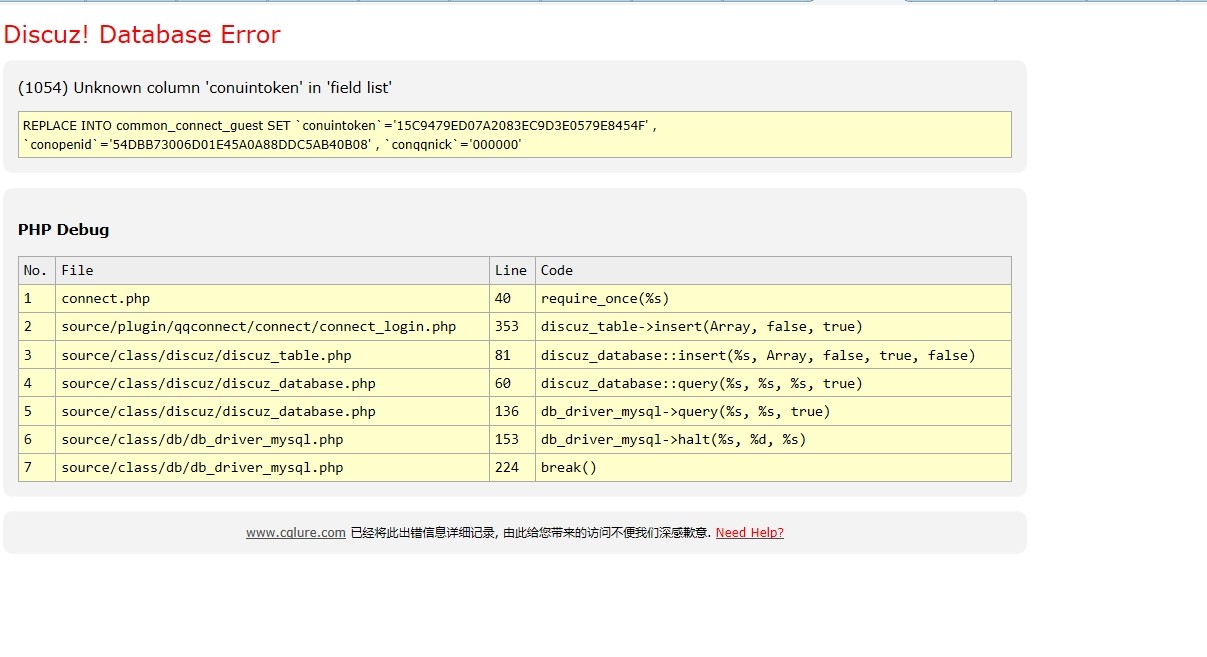Click the No. column header
Viewport: 1207px width, 657px height.
click(36, 270)
